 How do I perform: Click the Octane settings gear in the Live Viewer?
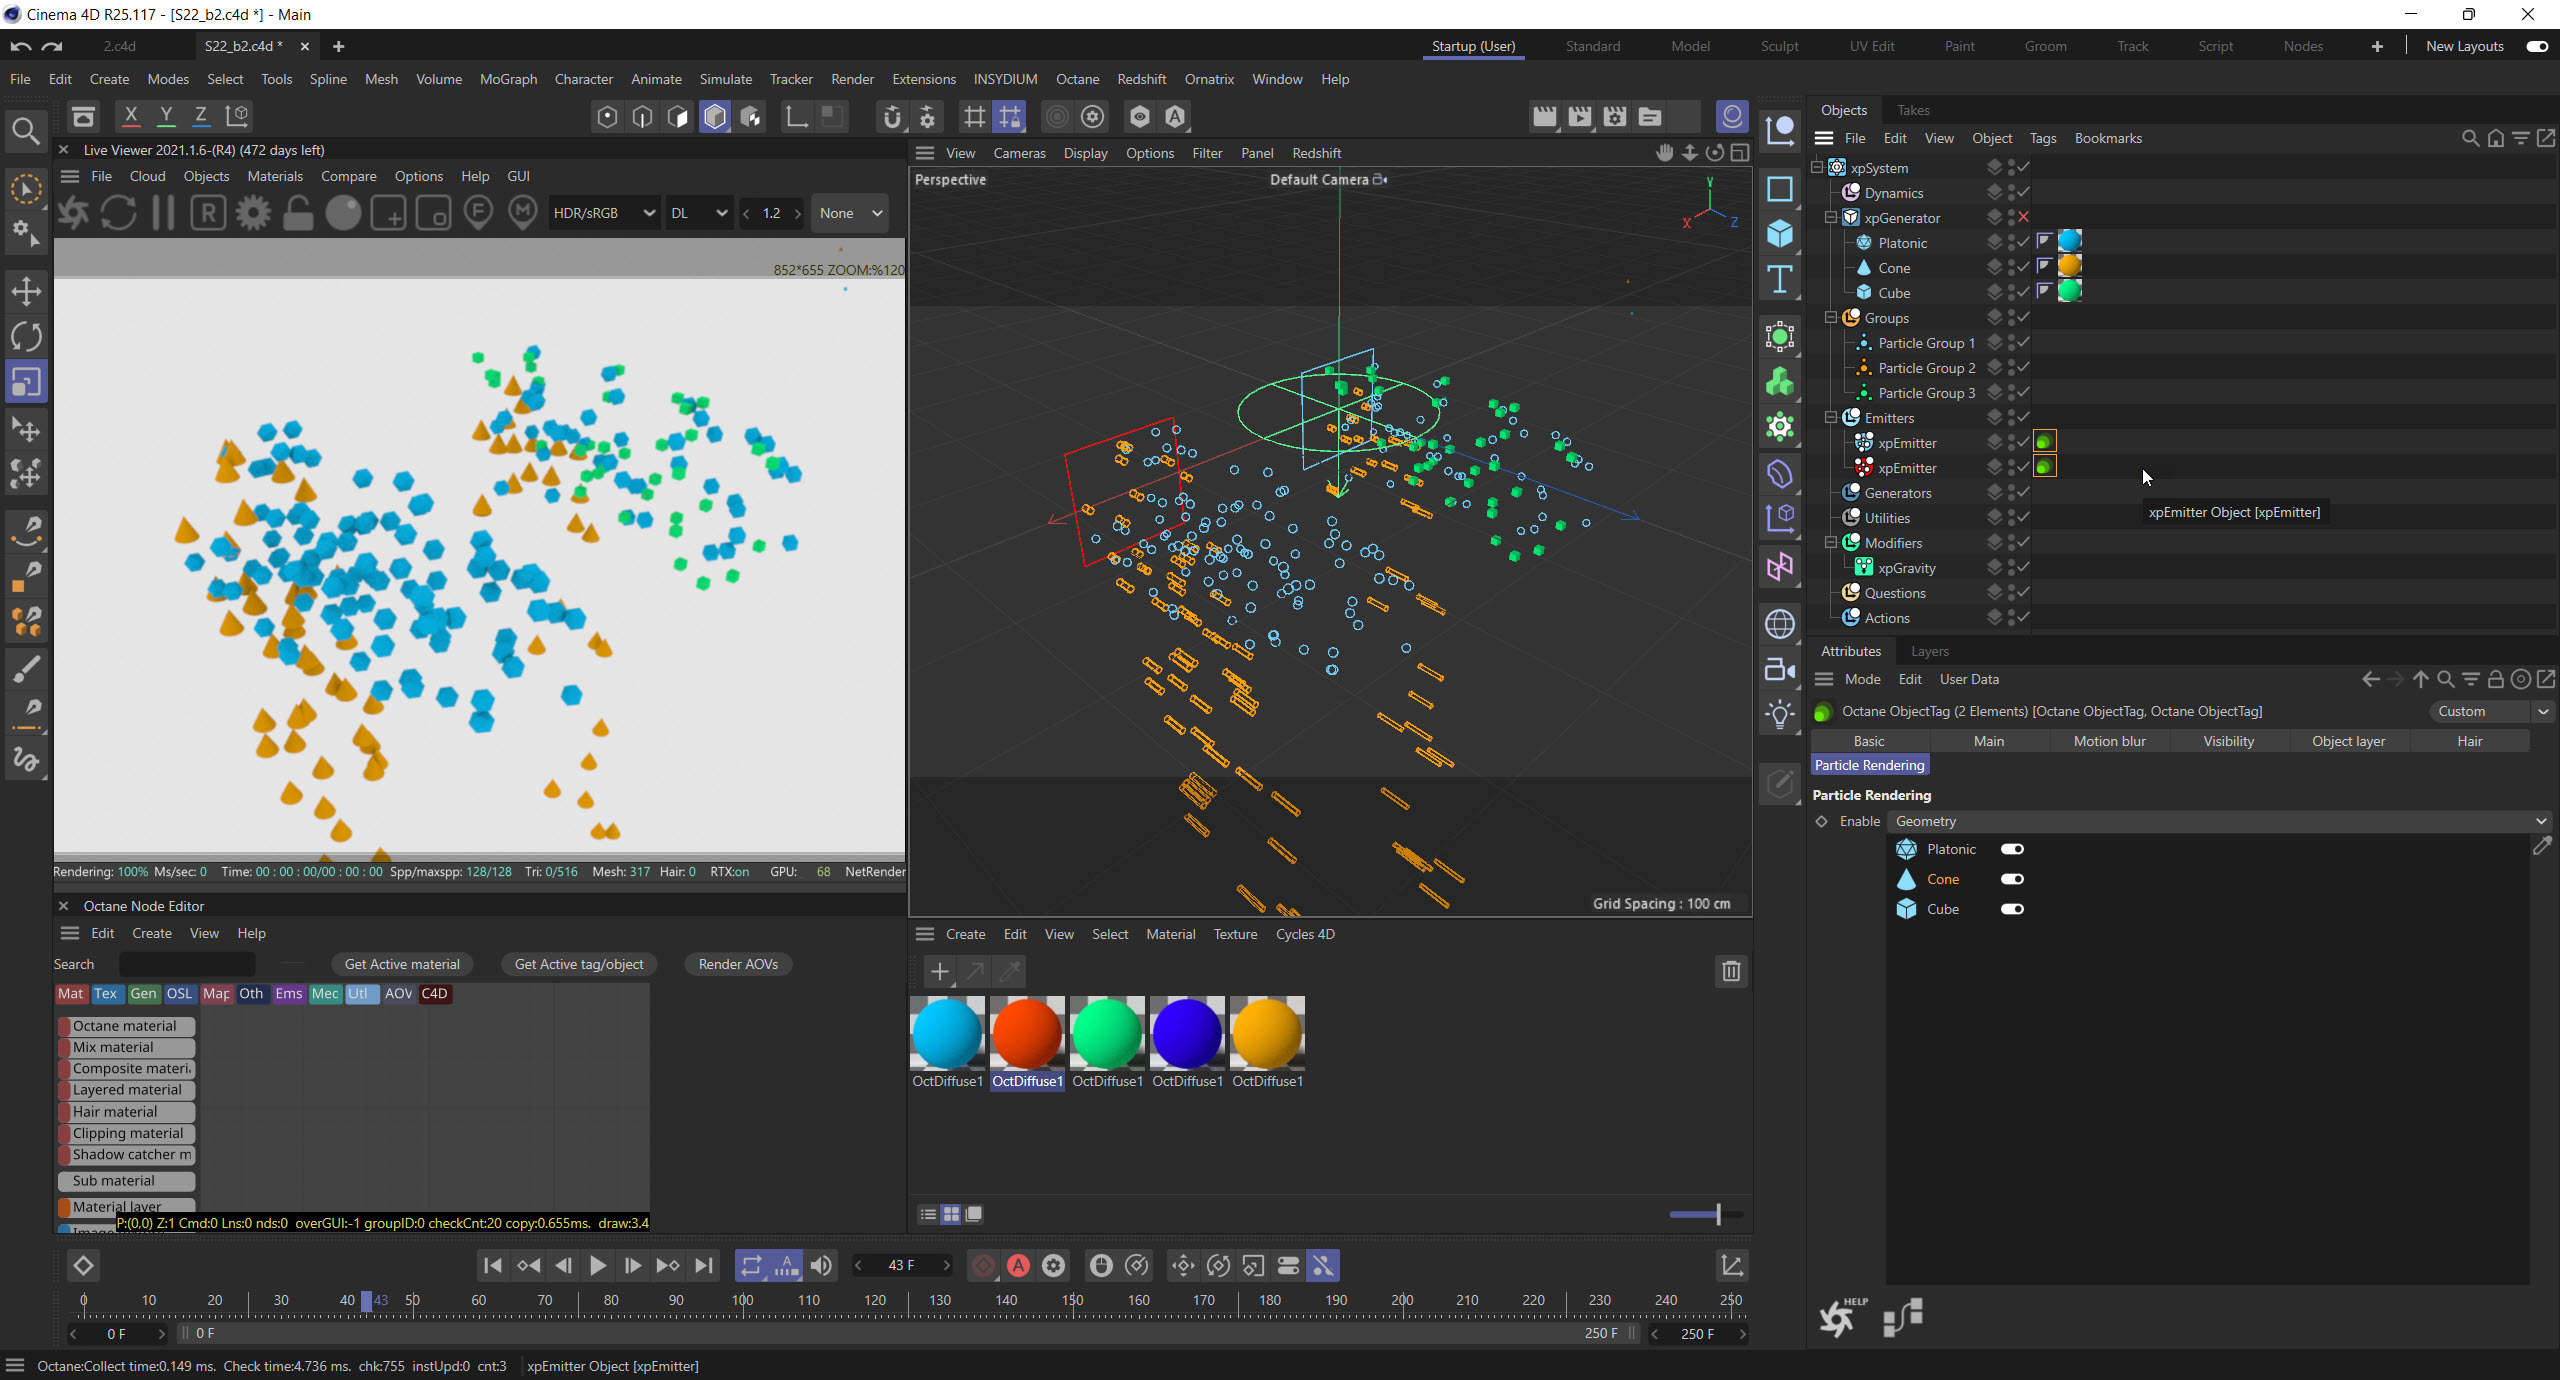[x=253, y=213]
